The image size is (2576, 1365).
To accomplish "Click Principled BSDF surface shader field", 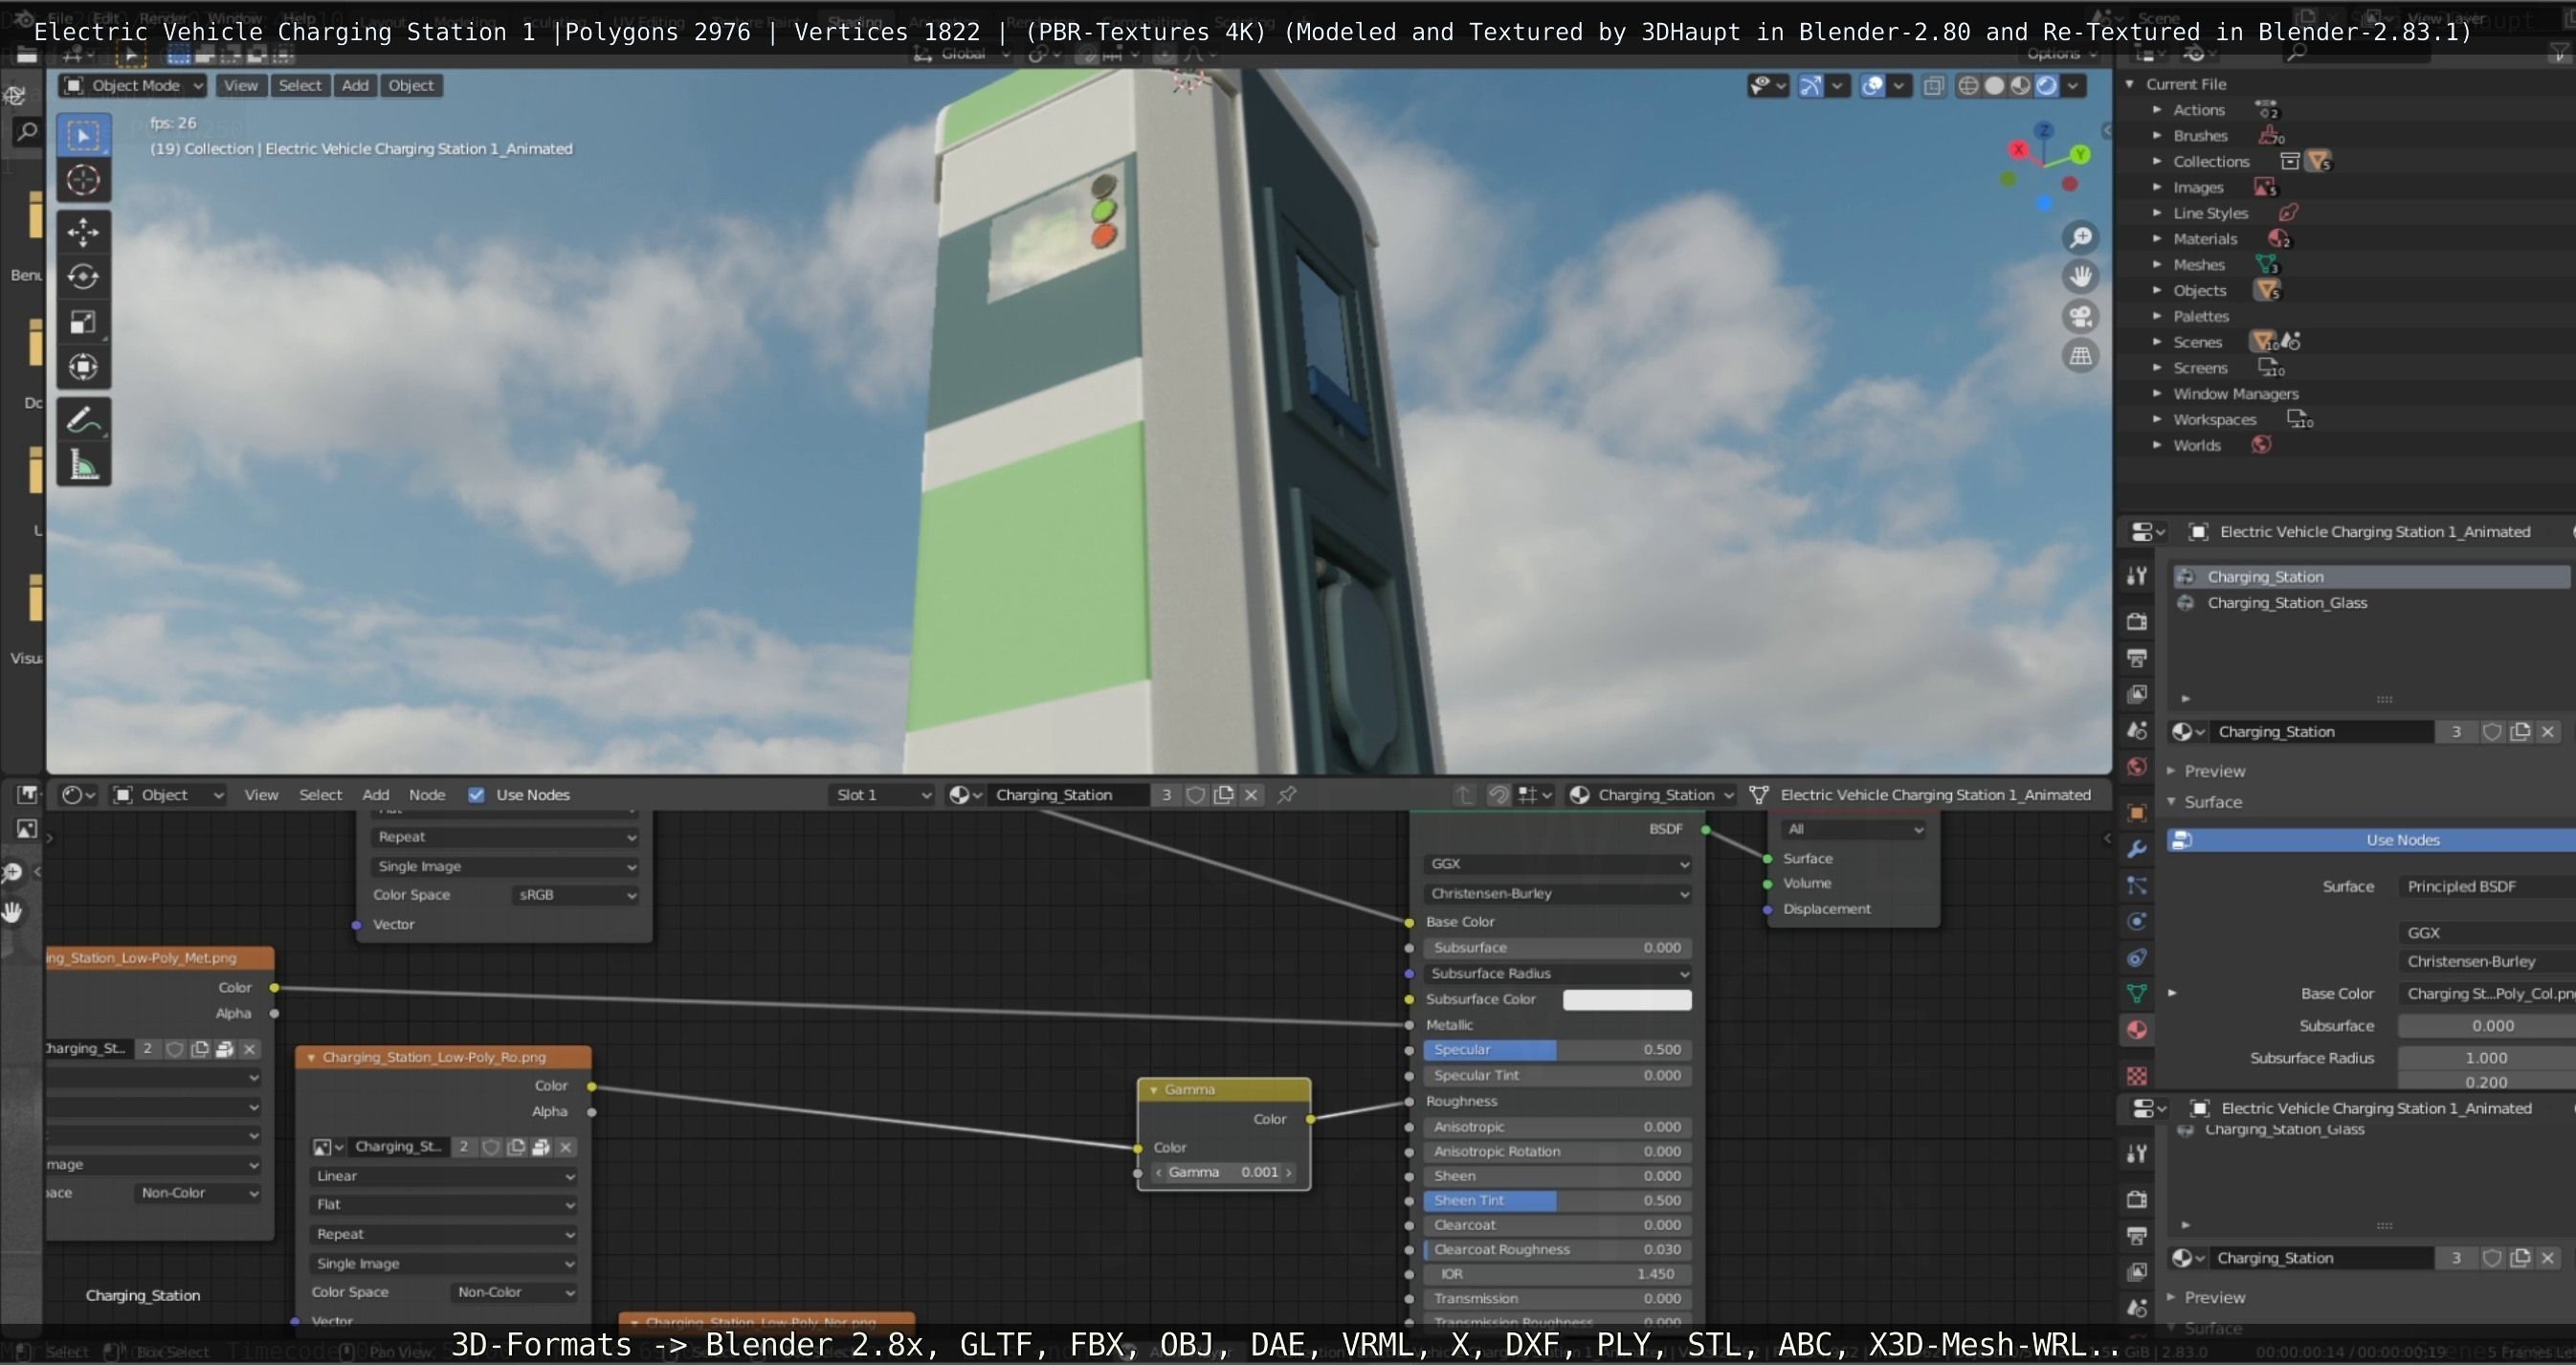I will (2487, 887).
